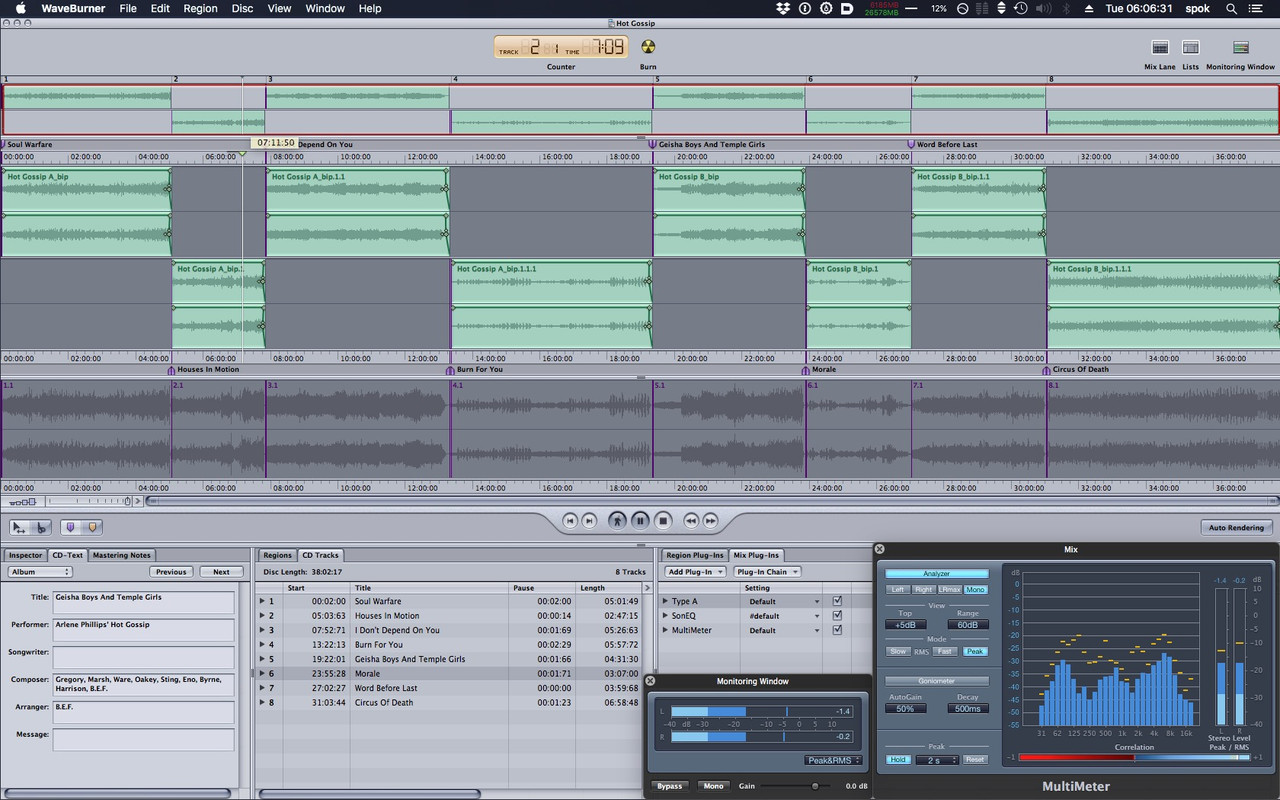Open the 2 s peak hold time dropdown
The width and height of the screenshot is (1280, 800).
(x=937, y=760)
